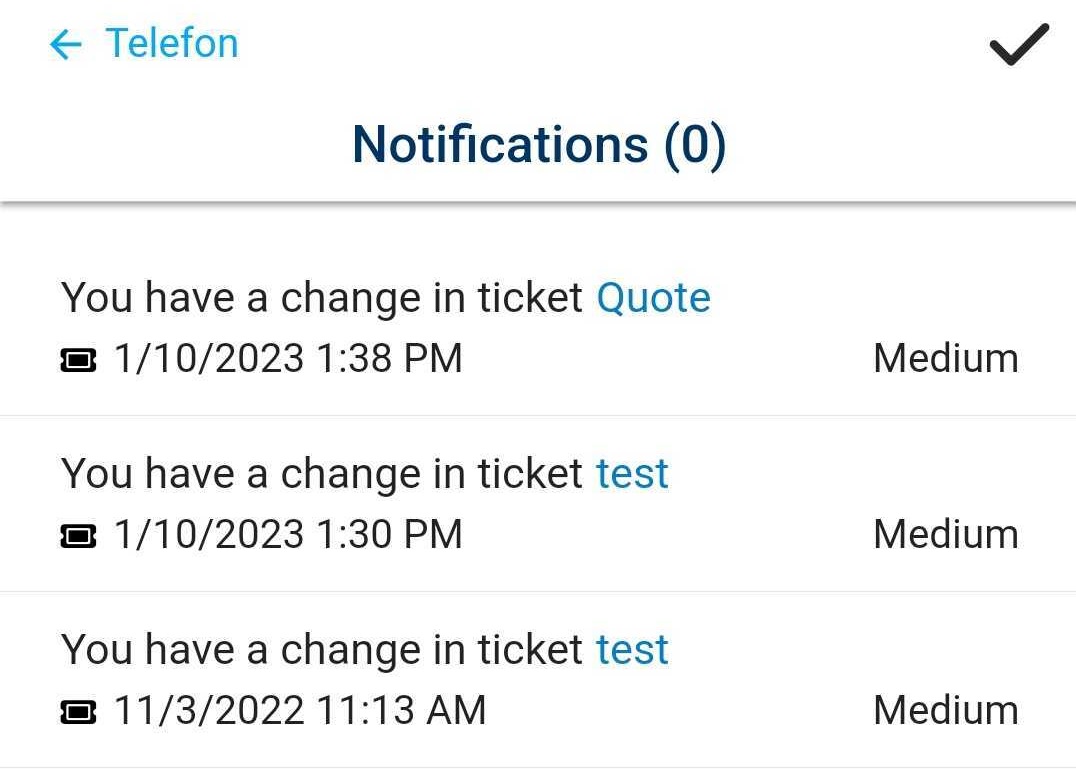Click the Medium priority on the Quote notification
1076x769 pixels.
point(944,357)
